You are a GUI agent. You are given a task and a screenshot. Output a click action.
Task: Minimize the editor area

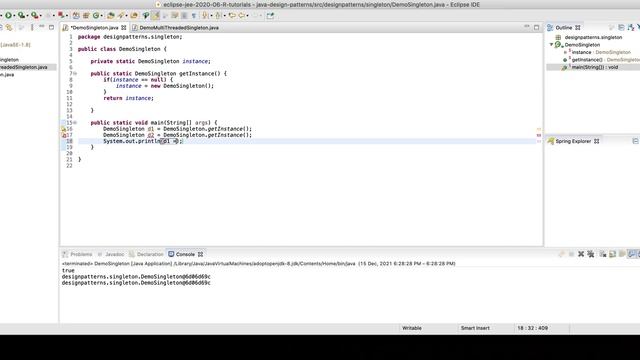(x=527, y=27)
